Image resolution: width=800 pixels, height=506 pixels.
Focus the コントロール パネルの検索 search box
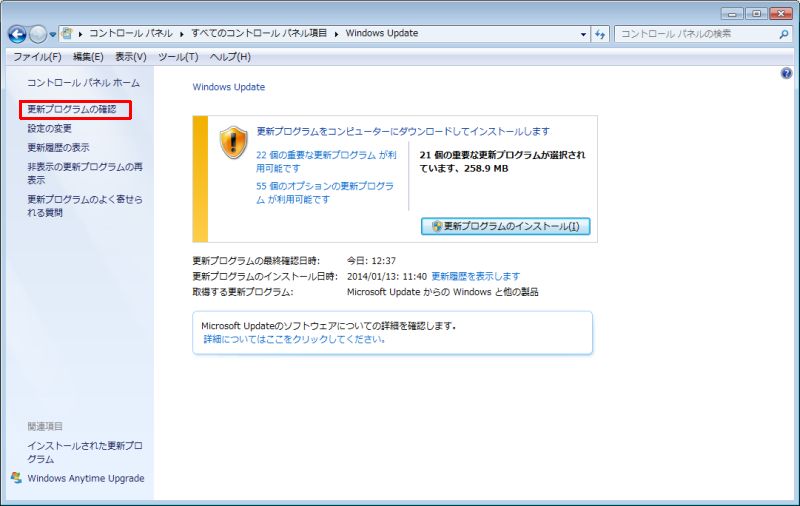pyautogui.click(x=697, y=34)
